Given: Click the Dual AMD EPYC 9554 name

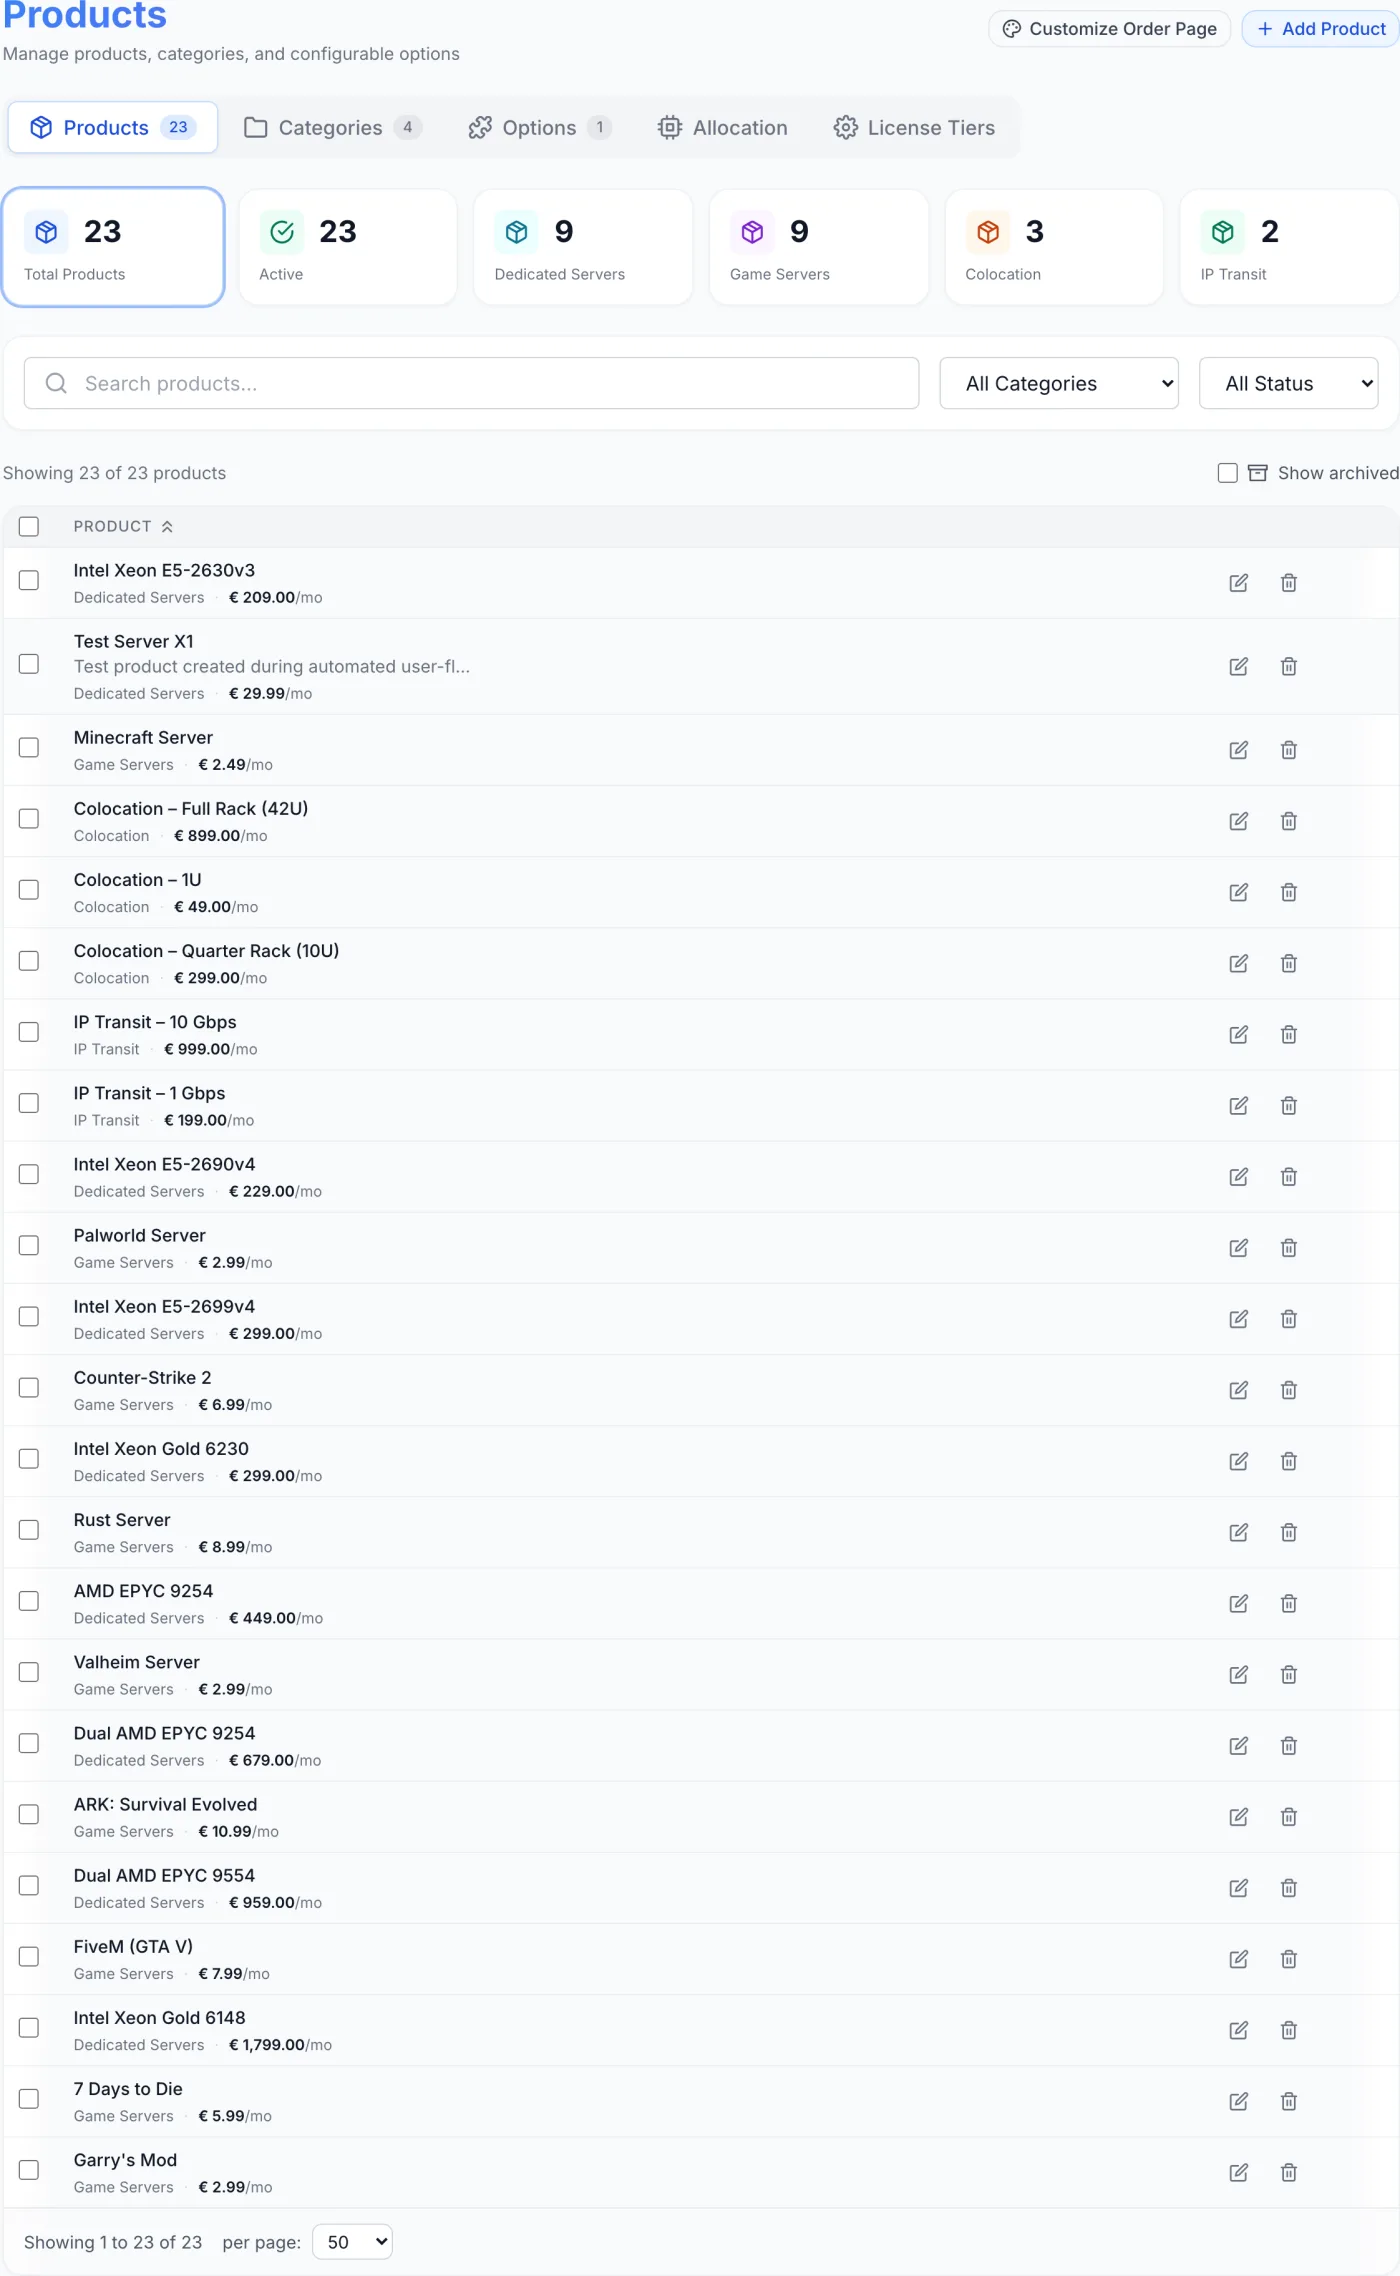Looking at the screenshot, I should (164, 1875).
